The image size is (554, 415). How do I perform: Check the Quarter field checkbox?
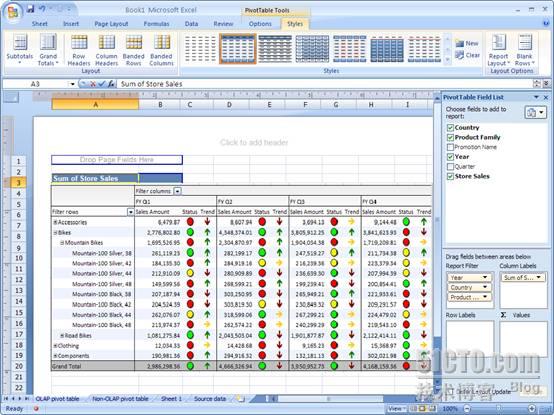click(x=450, y=166)
